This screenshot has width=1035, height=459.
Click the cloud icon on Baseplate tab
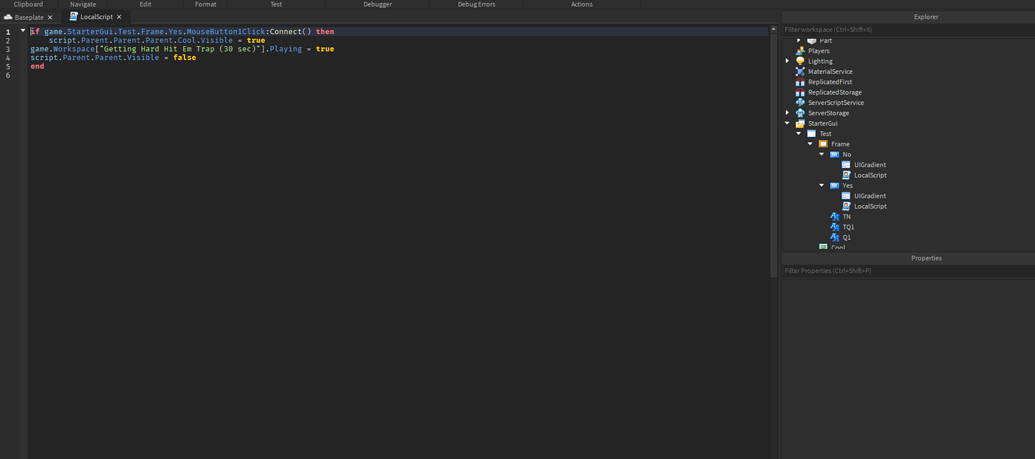point(9,17)
